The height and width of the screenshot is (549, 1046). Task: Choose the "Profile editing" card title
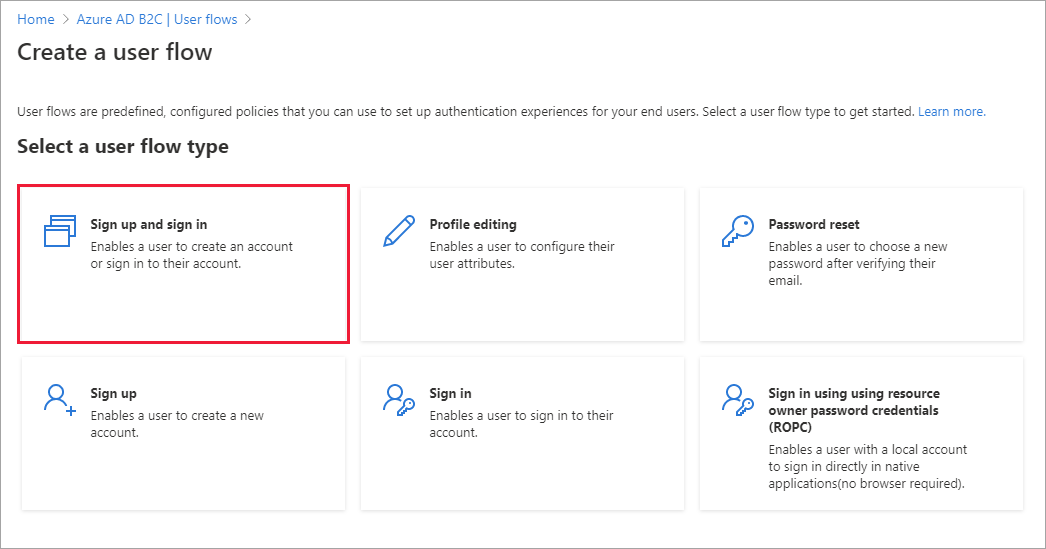point(473,224)
